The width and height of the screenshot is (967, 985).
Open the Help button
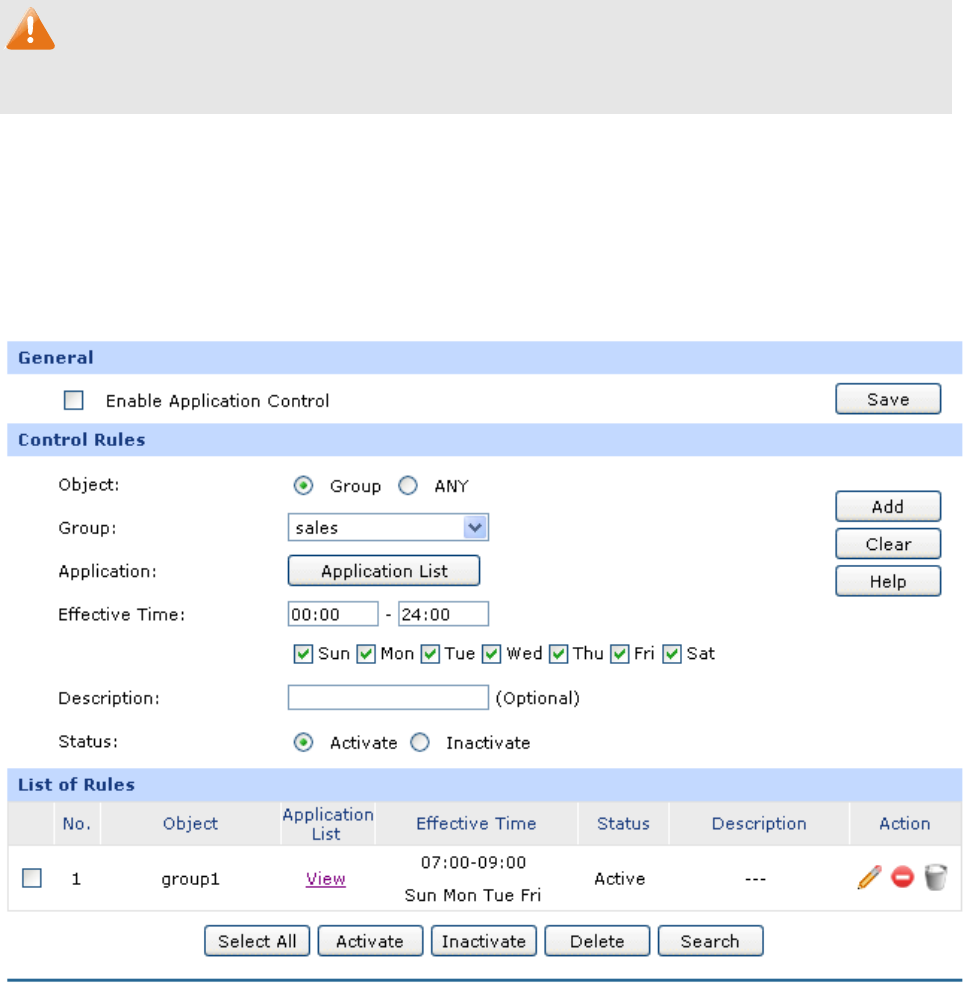point(888,581)
